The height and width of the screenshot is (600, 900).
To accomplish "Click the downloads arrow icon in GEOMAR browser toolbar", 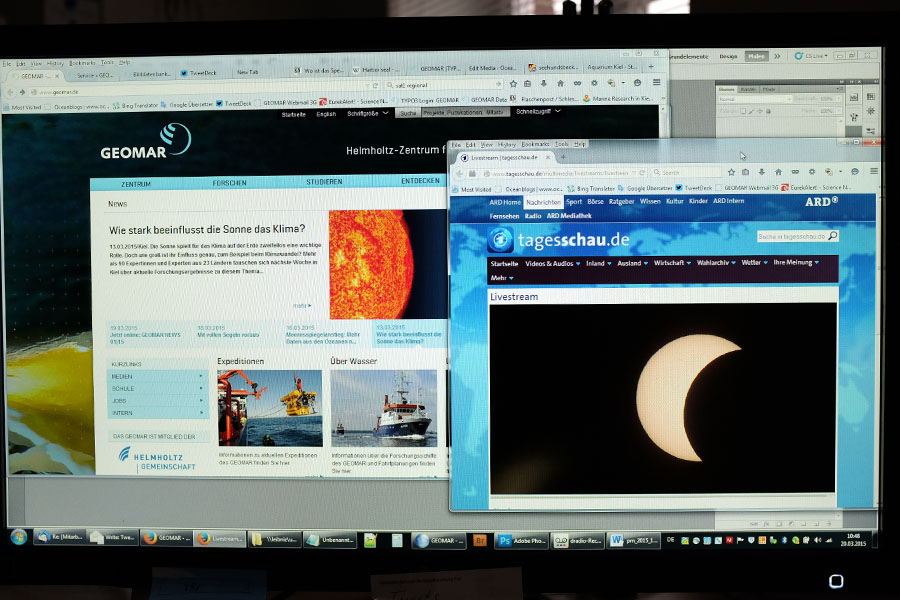I will click(x=543, y=83).
